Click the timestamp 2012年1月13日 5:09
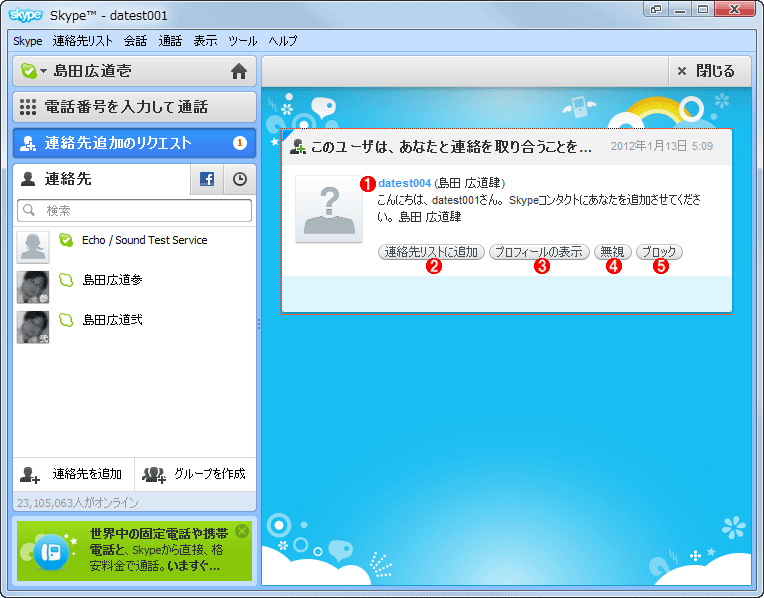The height and width of the screenshot is (598, 764). click(x=662, y=146)
